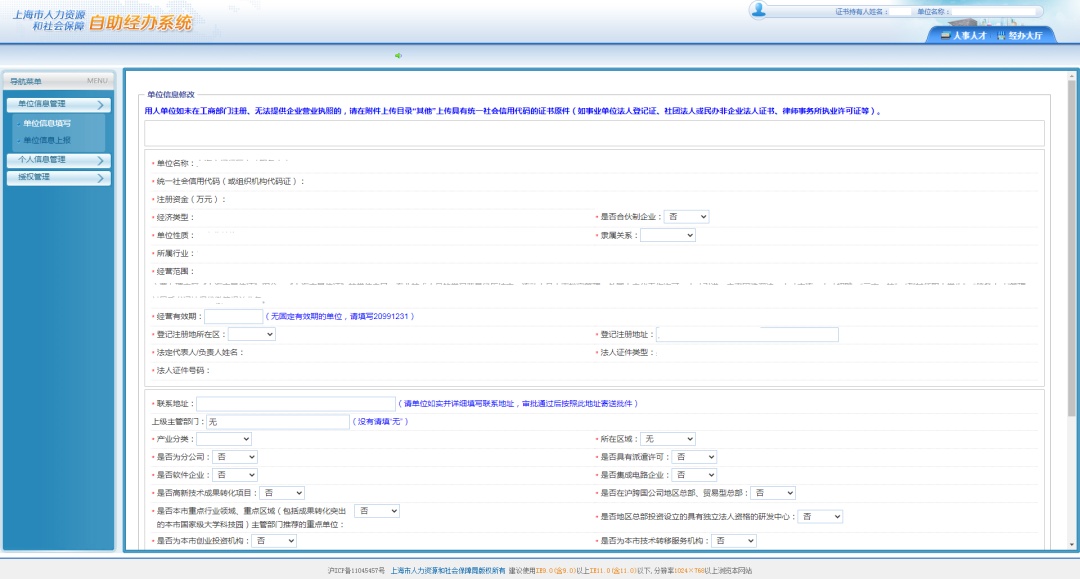1080x579 pixels.
Task: Click the green speaker announcement icon
Action: pos(399,56)
